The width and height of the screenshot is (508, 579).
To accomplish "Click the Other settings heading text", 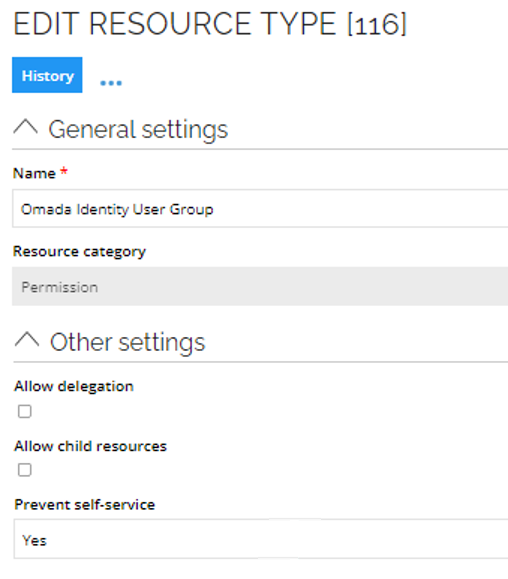I will click(127, 342).
